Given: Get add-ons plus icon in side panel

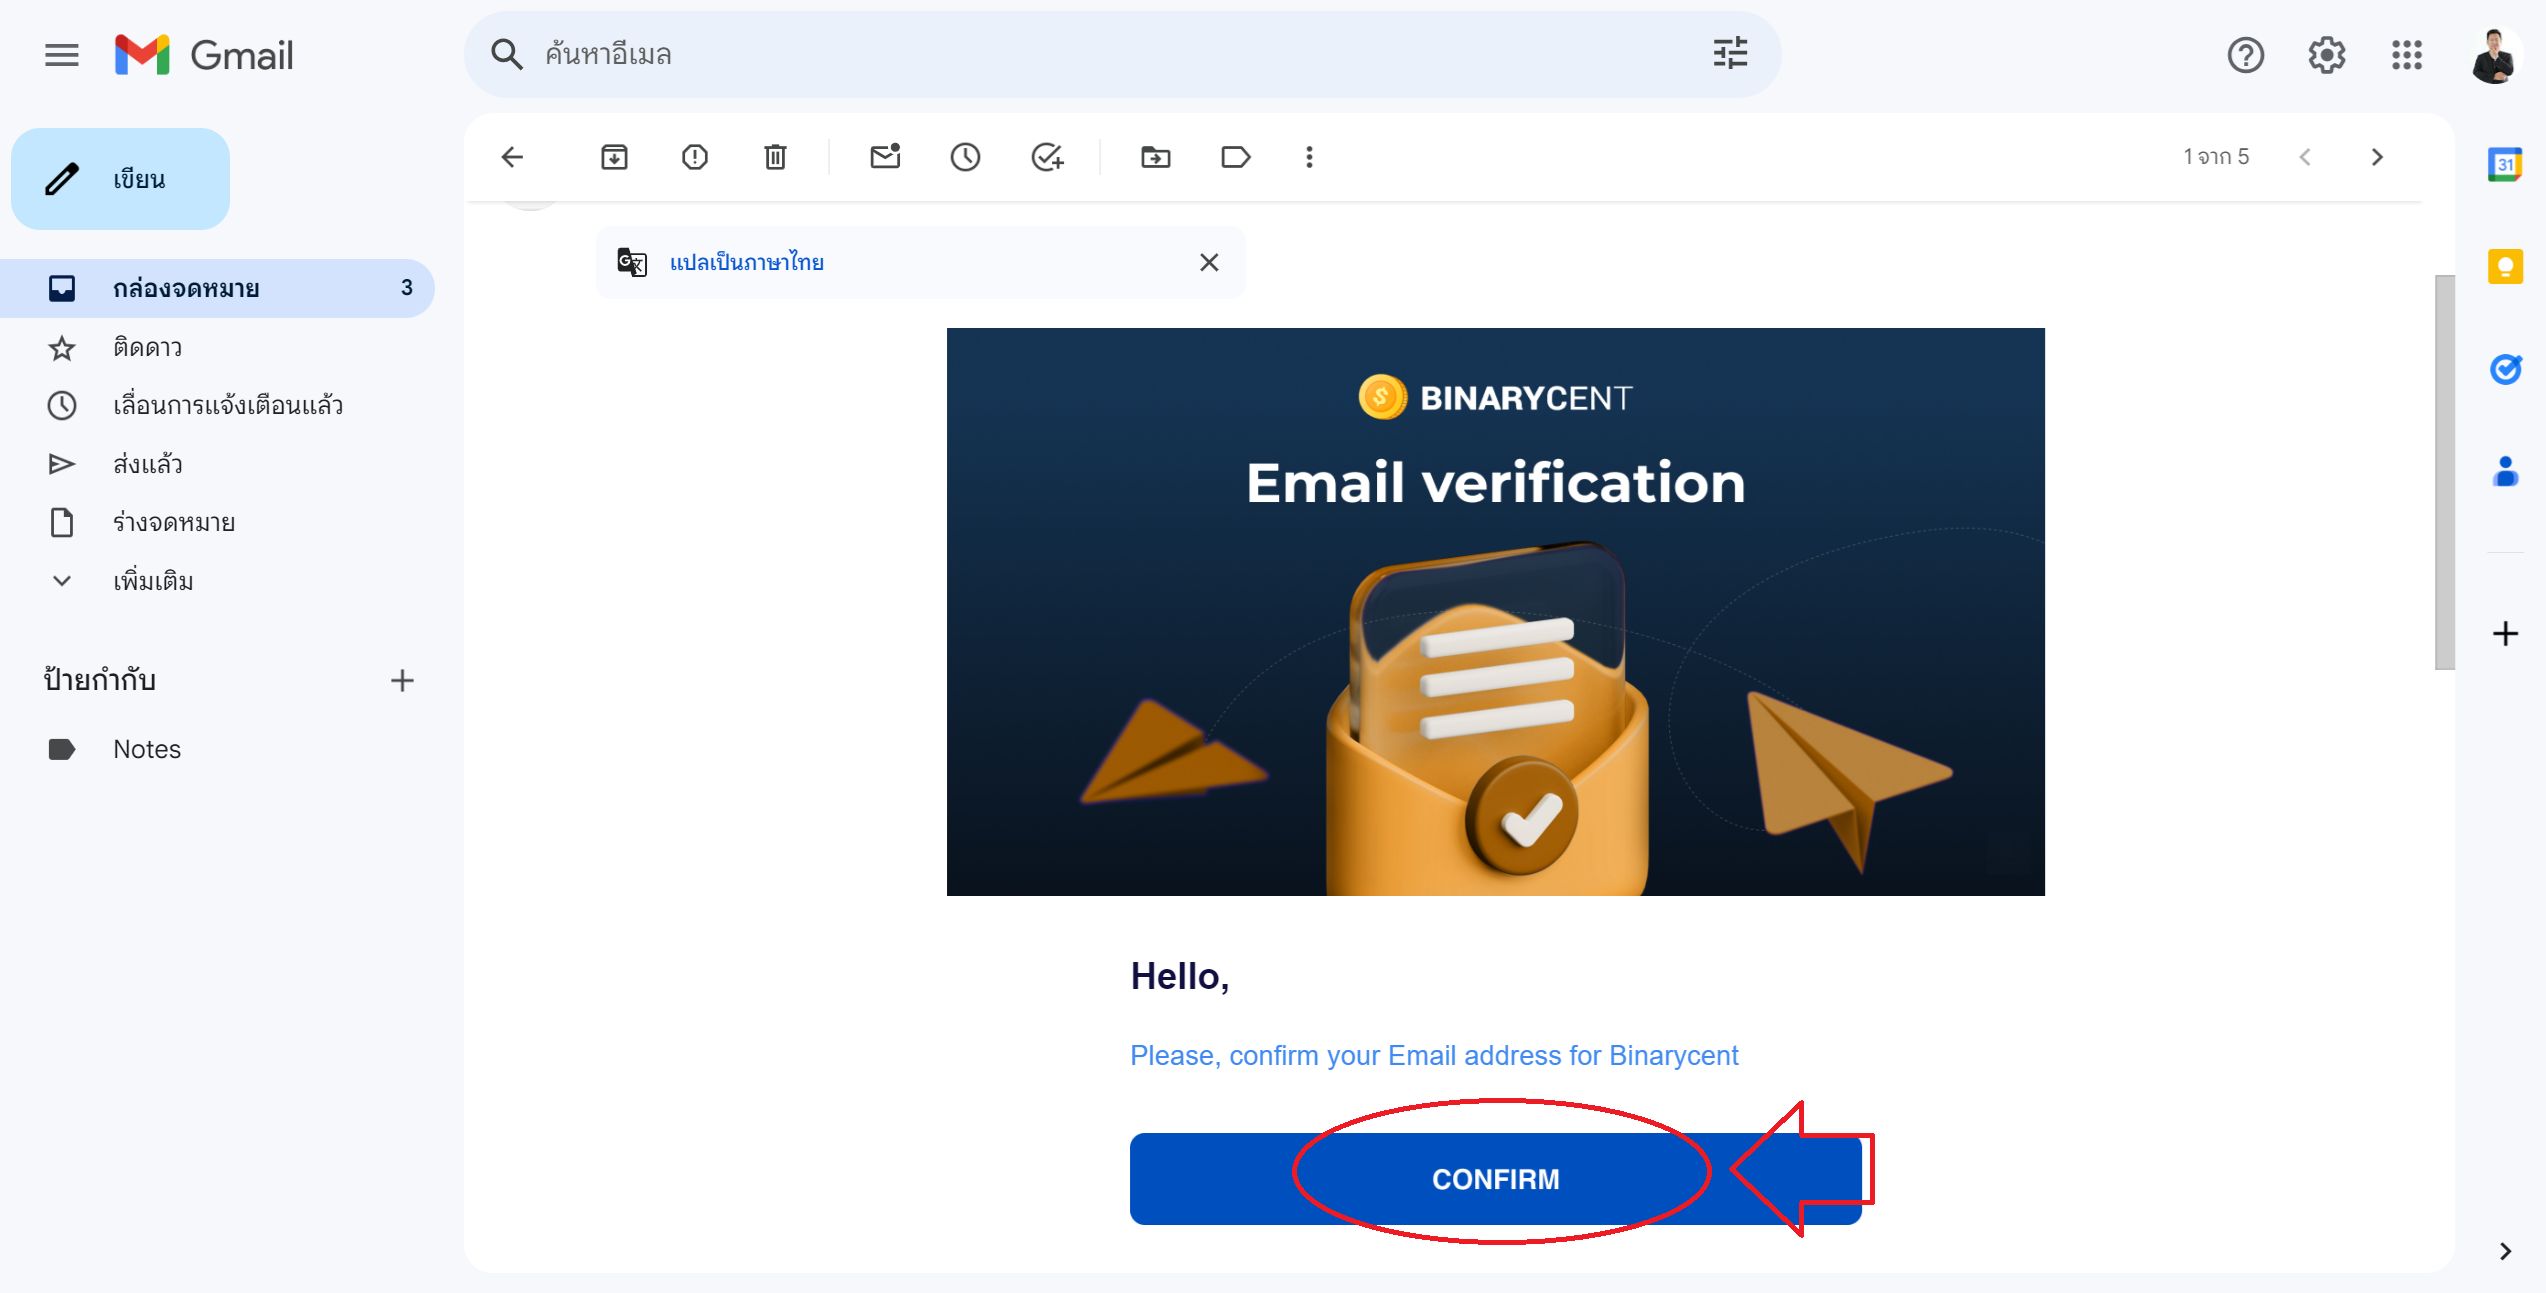Looking at the screenshot, I should click(2505, 634).
